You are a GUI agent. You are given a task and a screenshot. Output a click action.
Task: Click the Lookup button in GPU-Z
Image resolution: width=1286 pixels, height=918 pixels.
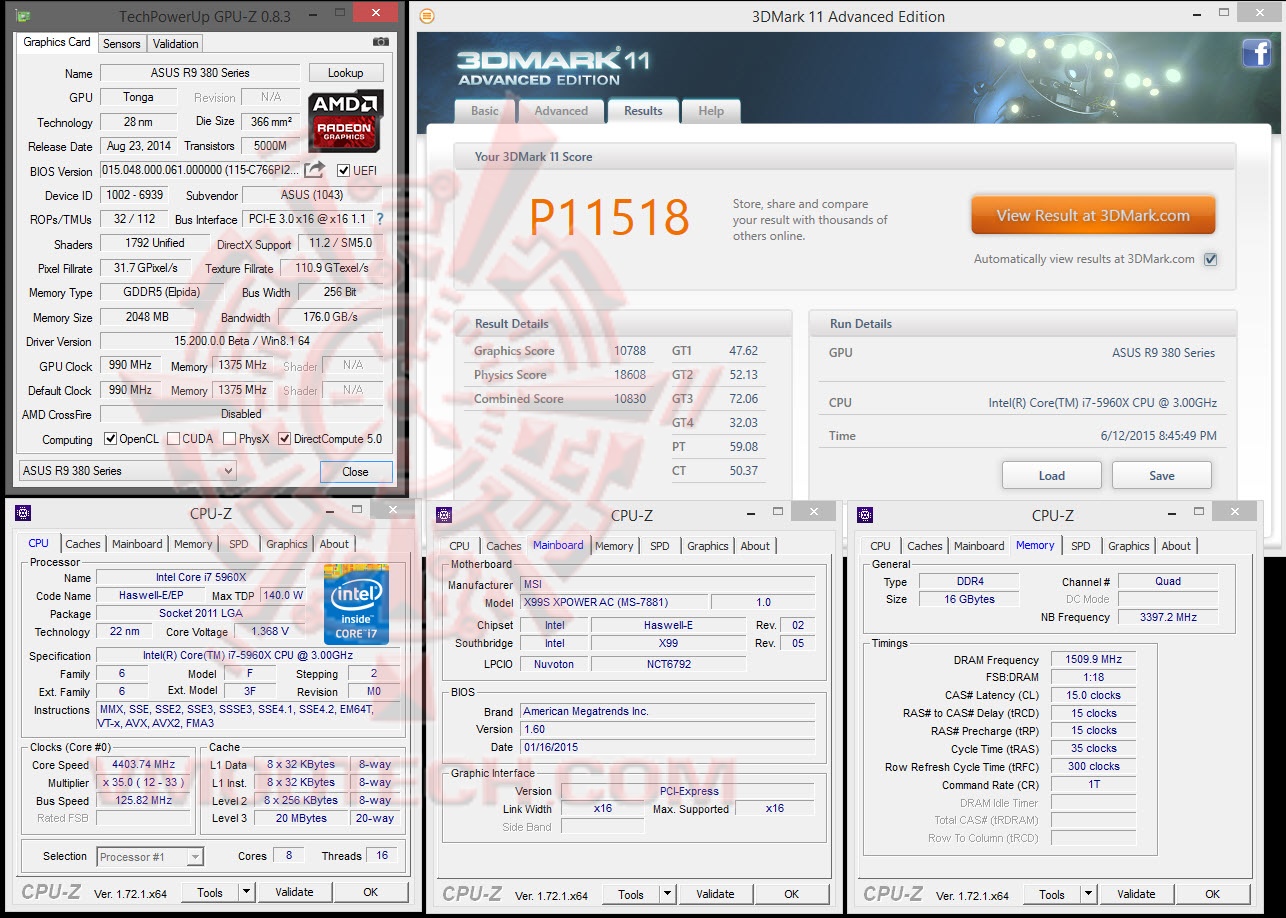tap(345, 73)
